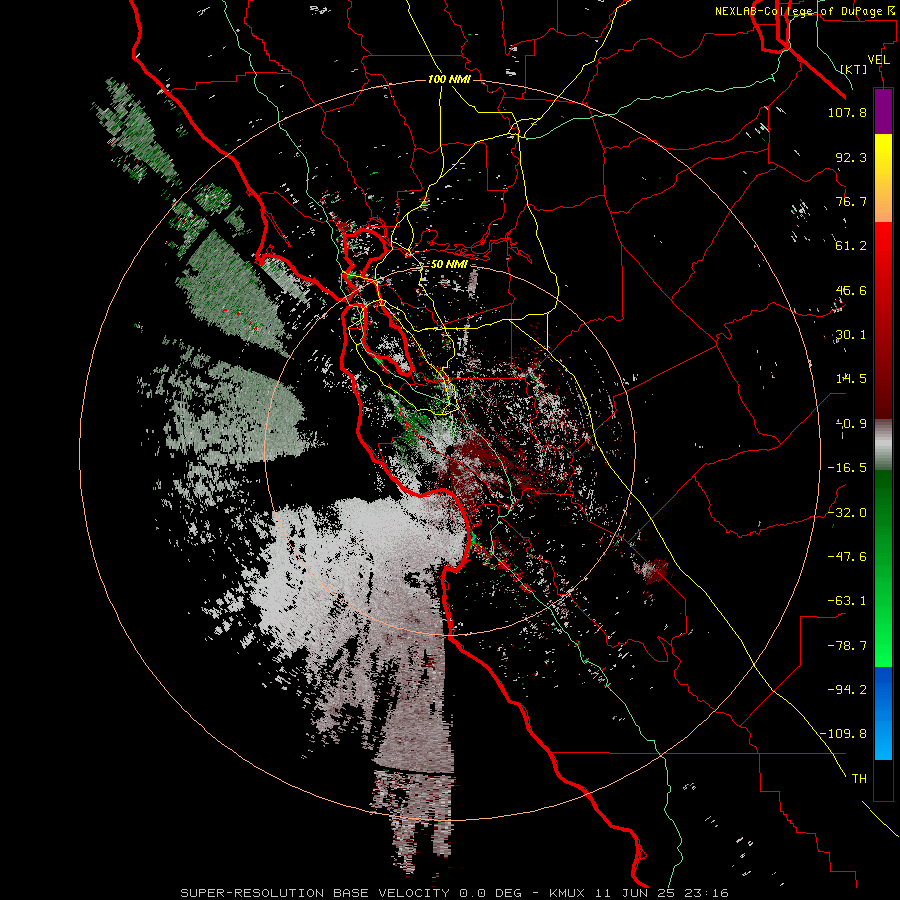Select the -109.8 velocity scale value

coord(843,734)
